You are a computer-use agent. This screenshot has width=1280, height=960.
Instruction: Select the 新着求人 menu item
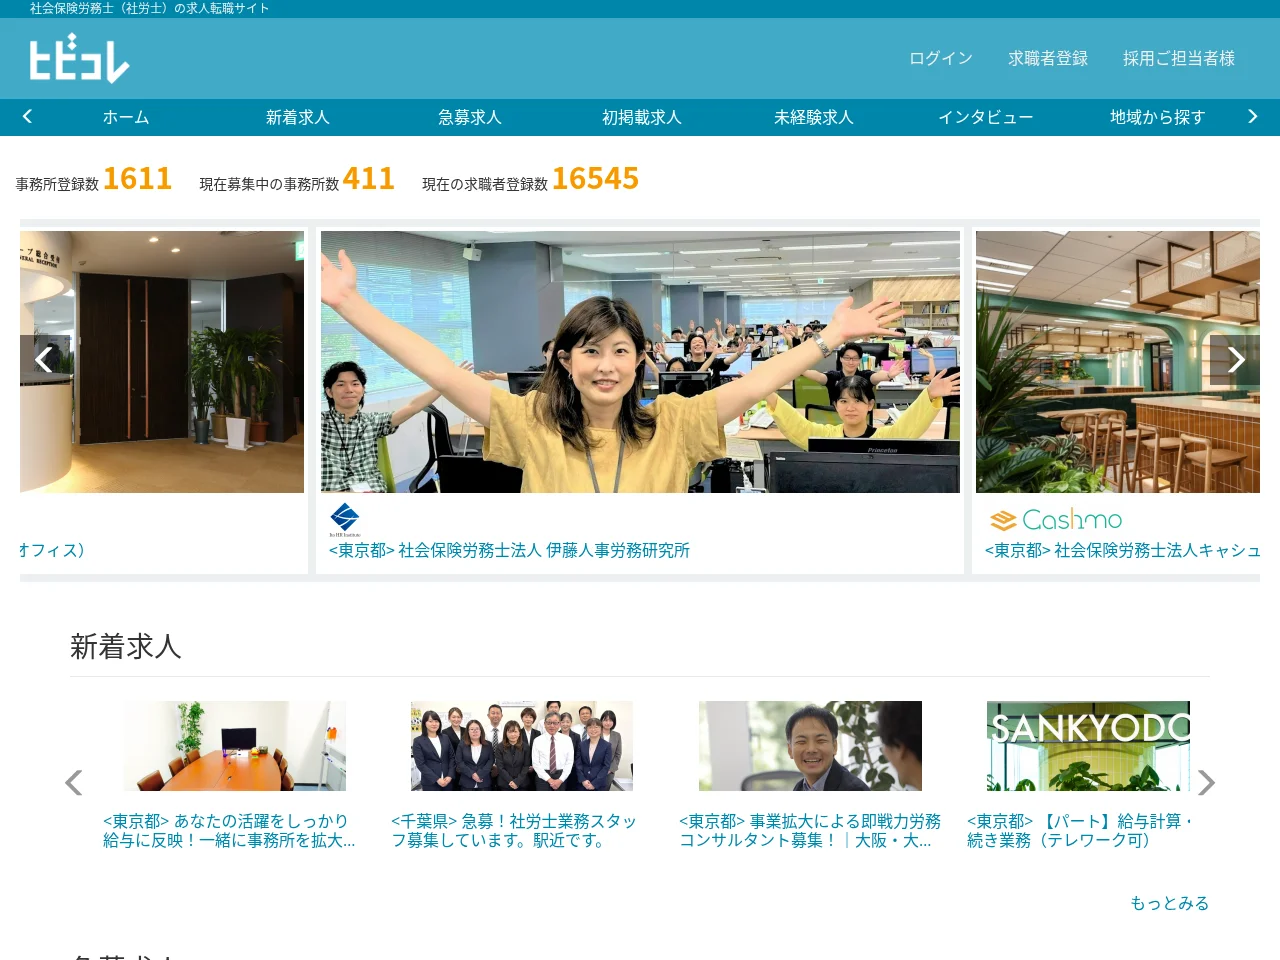(298, 117)
